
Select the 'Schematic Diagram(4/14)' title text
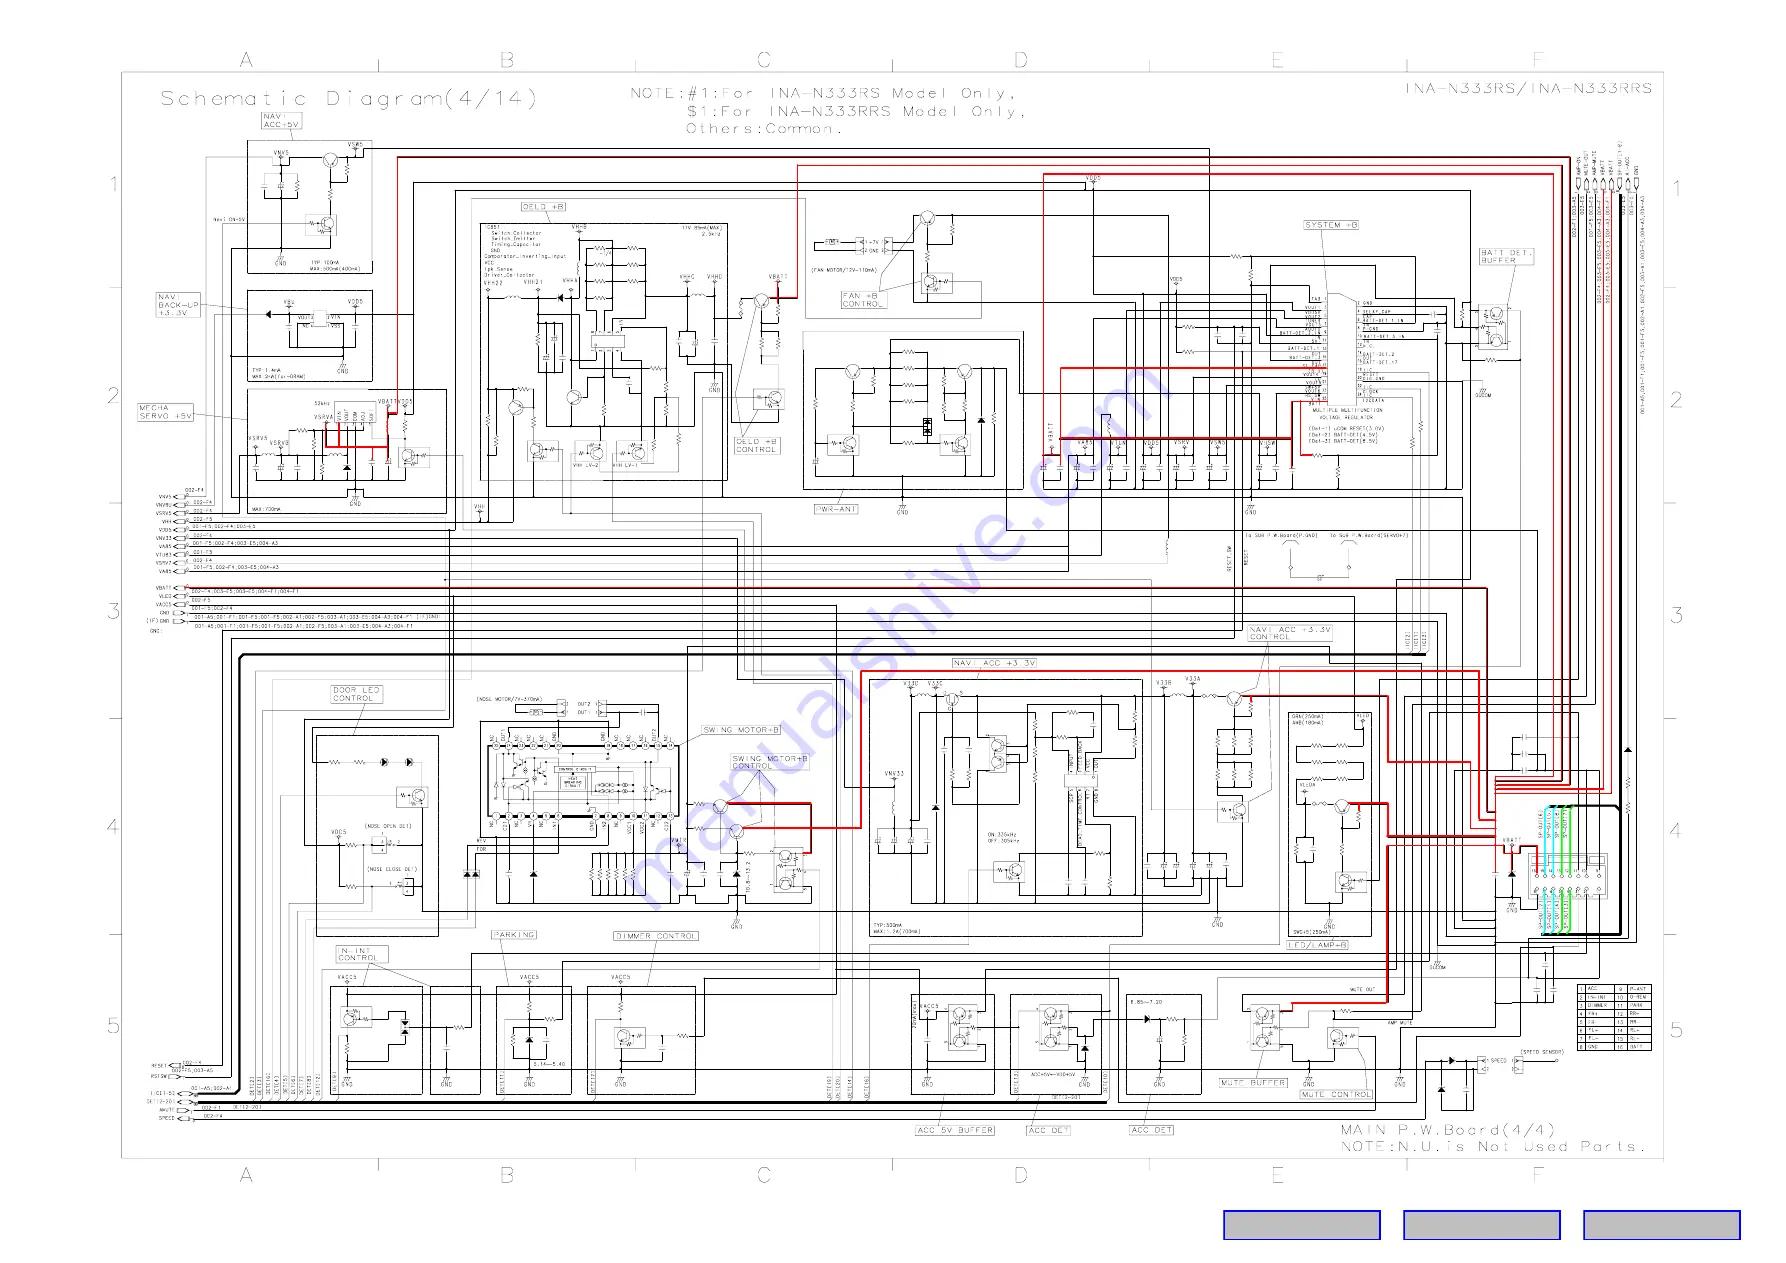pyautogui.click(x=349, y=98)
